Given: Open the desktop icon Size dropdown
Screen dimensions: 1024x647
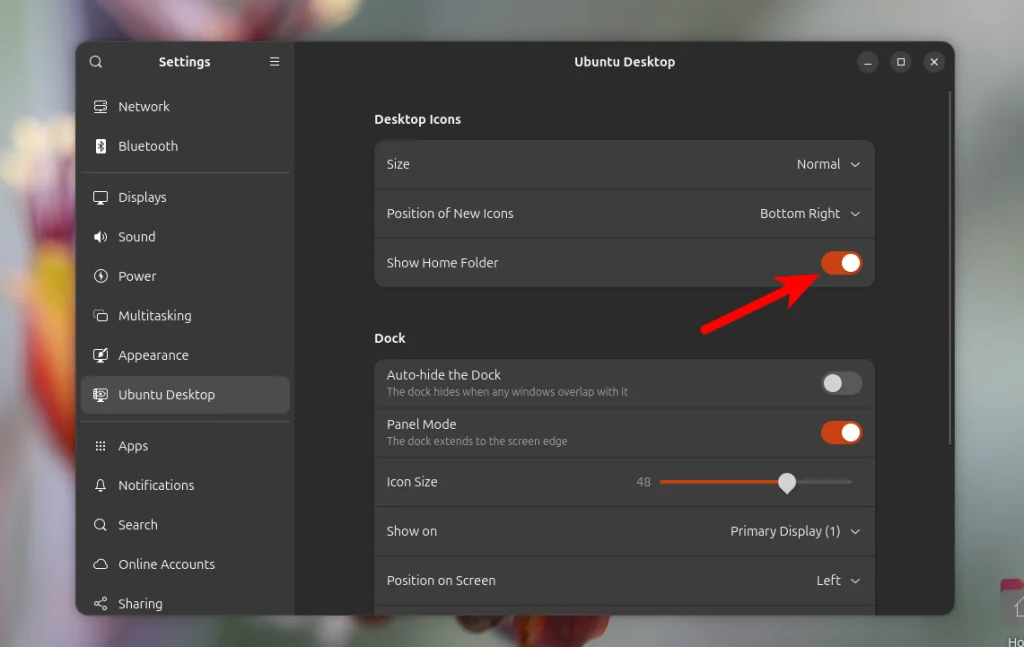Looking at the screenshot, I should tap(828, 164).
